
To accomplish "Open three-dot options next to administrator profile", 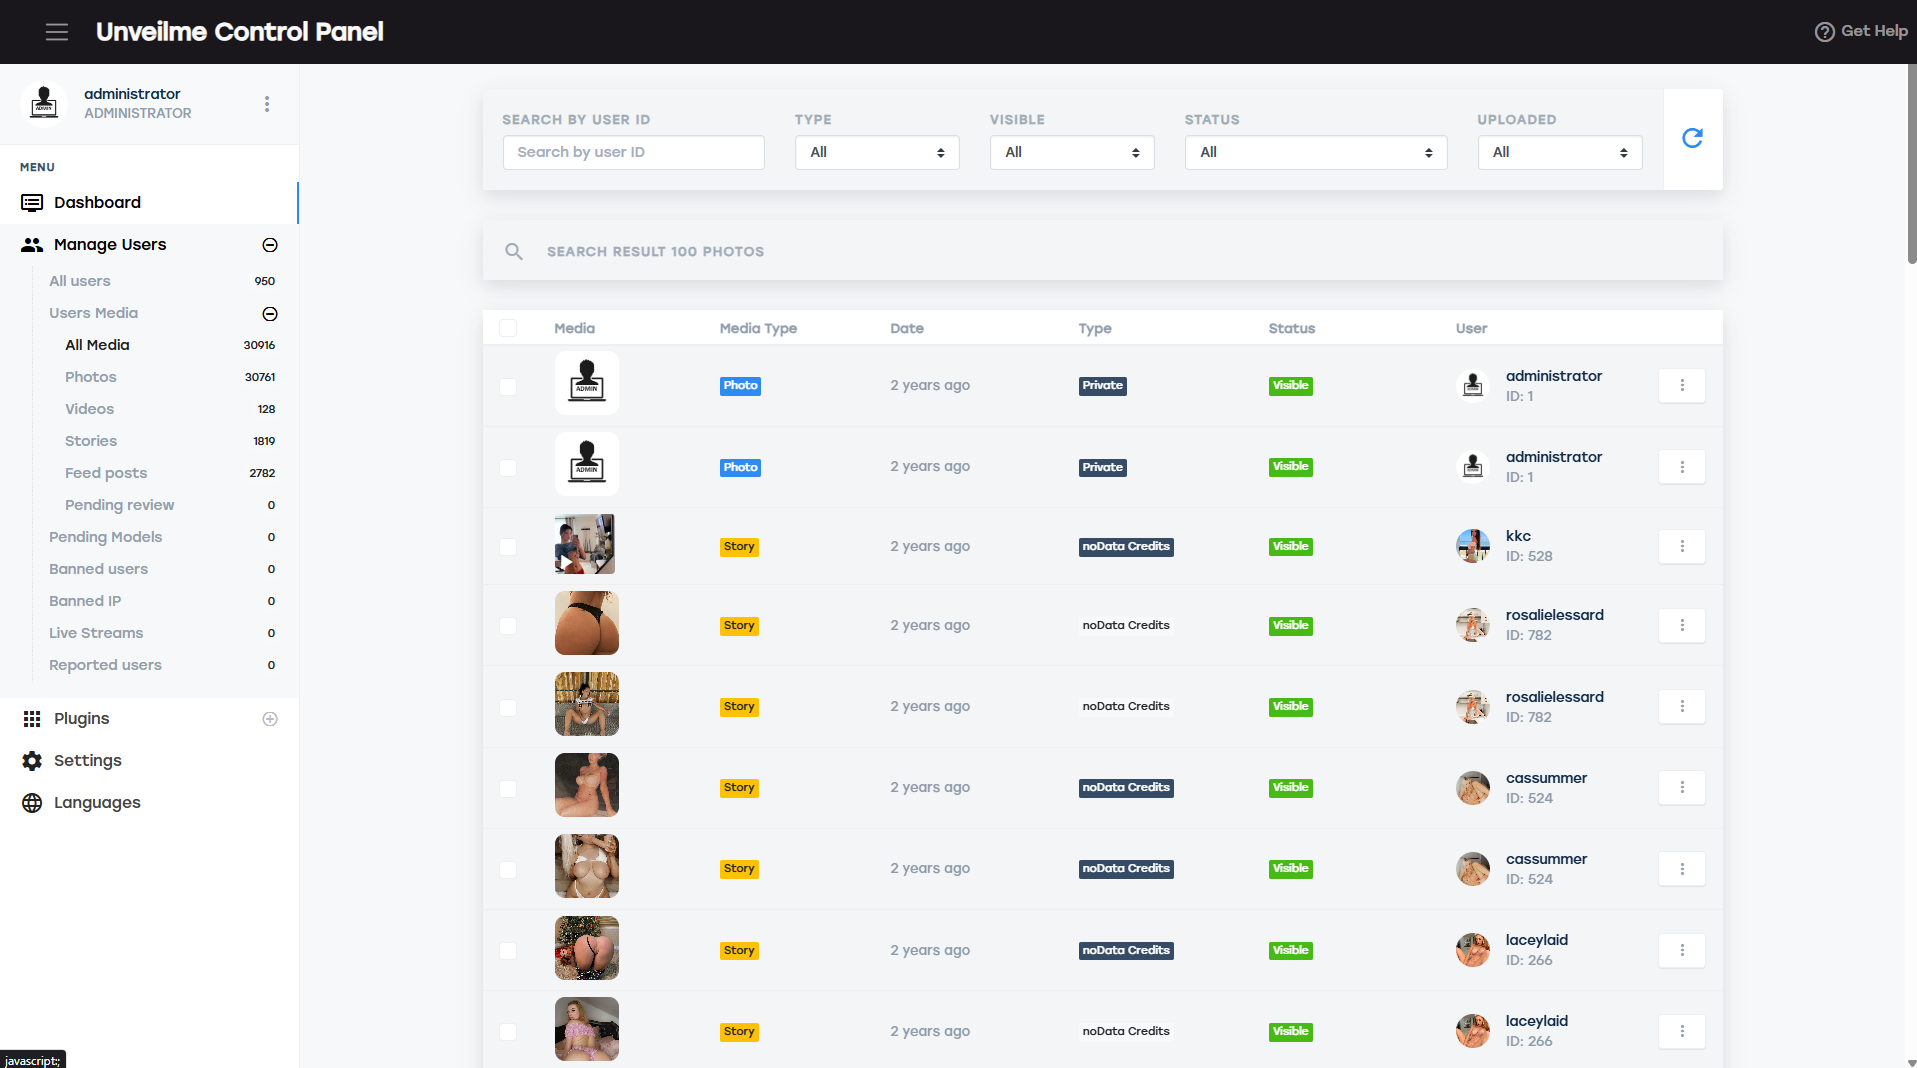I will [x=267, y=104].
